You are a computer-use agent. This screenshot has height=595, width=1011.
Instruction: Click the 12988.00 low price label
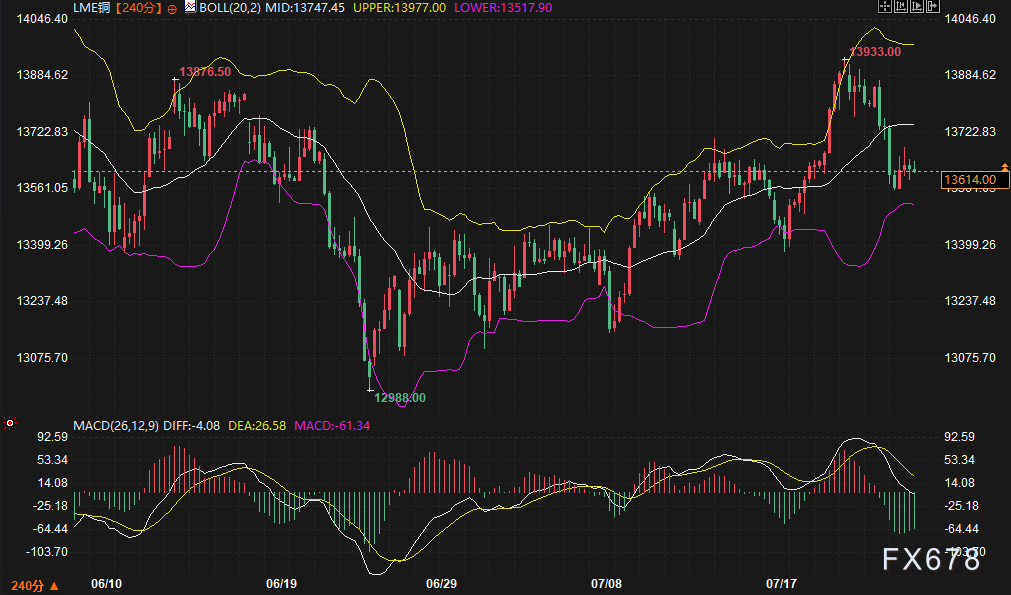[400, 398]
